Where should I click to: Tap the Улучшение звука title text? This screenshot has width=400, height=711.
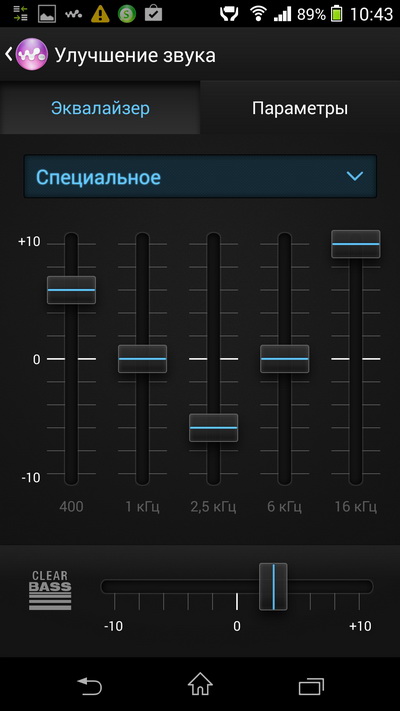[135, 55]
